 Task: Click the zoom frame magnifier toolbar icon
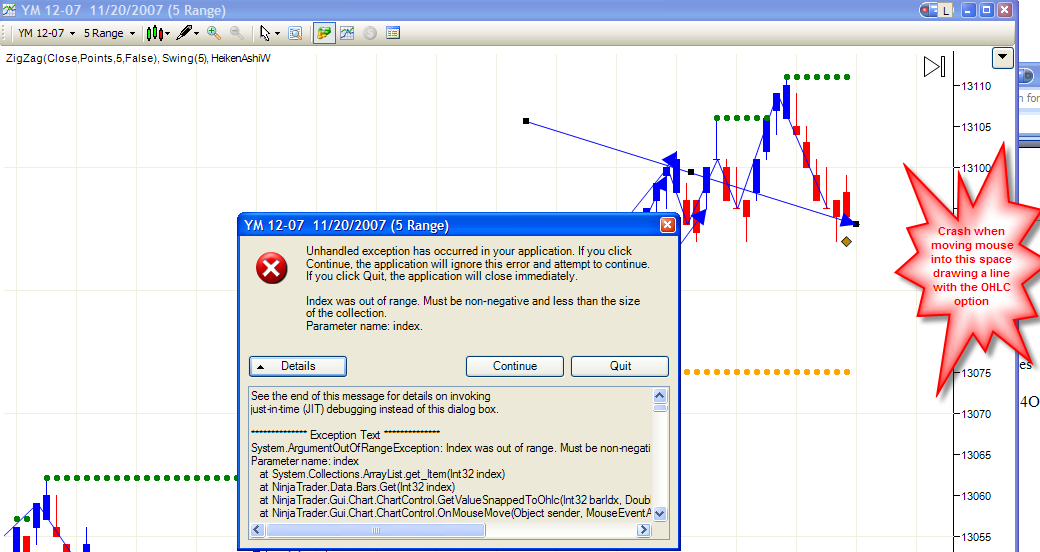(295, 33)
